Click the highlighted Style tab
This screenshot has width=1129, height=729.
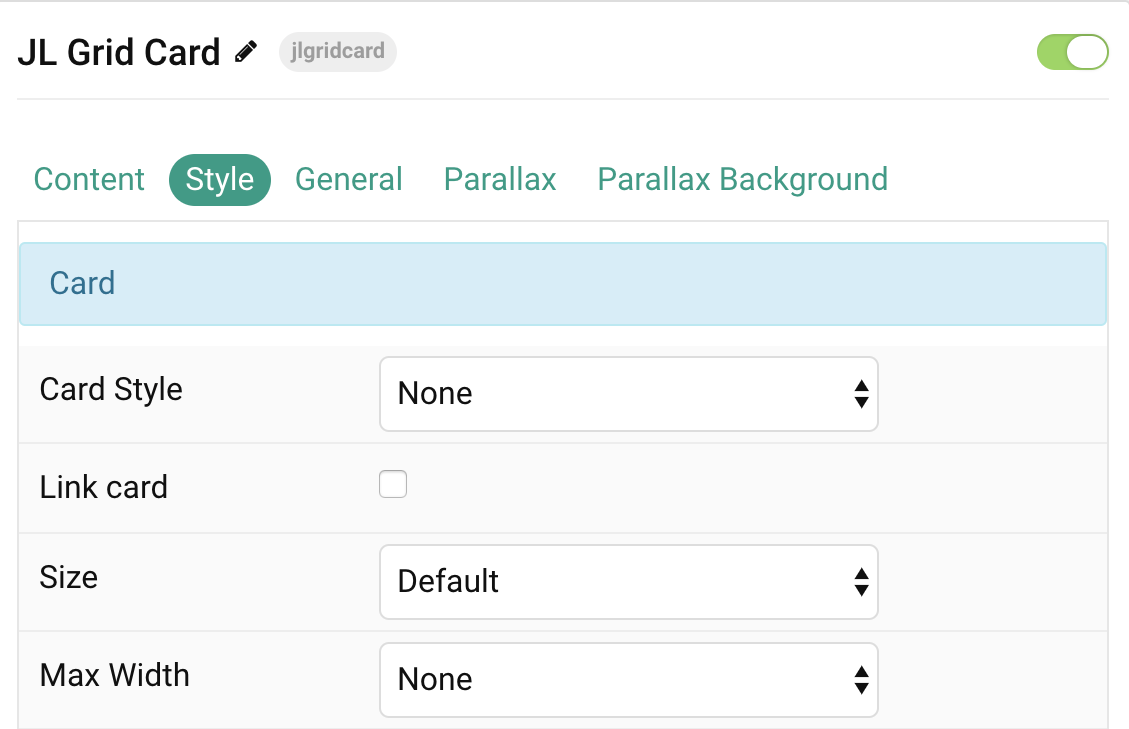(220, 179)
